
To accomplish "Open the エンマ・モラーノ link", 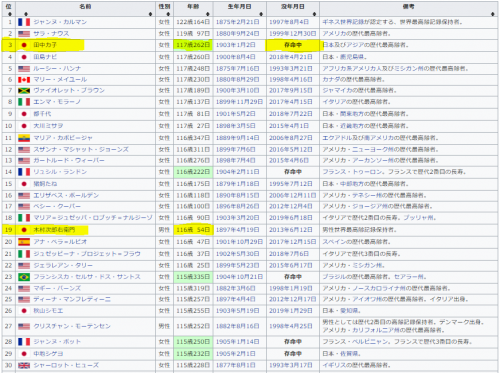I will 57,102.
